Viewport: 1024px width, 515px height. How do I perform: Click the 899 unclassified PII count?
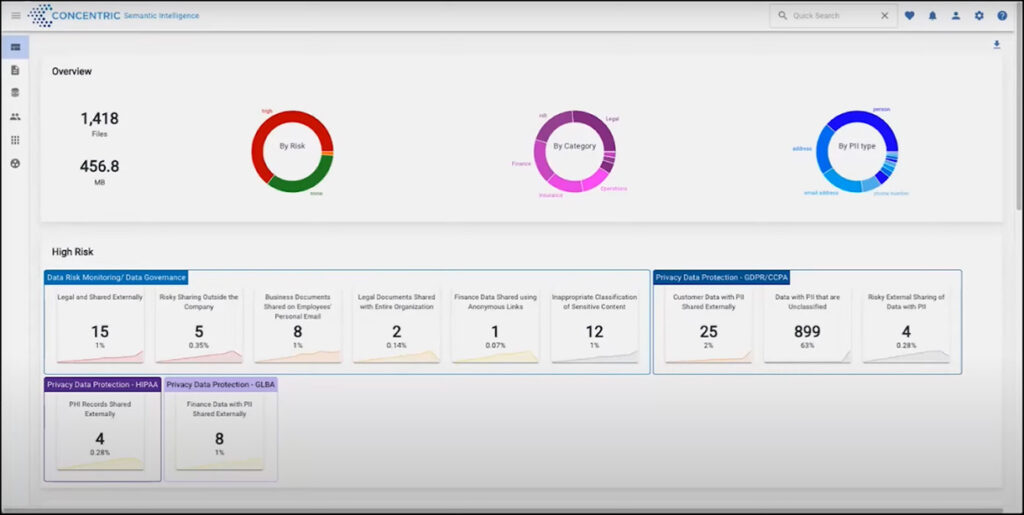[x=807, y=332]
